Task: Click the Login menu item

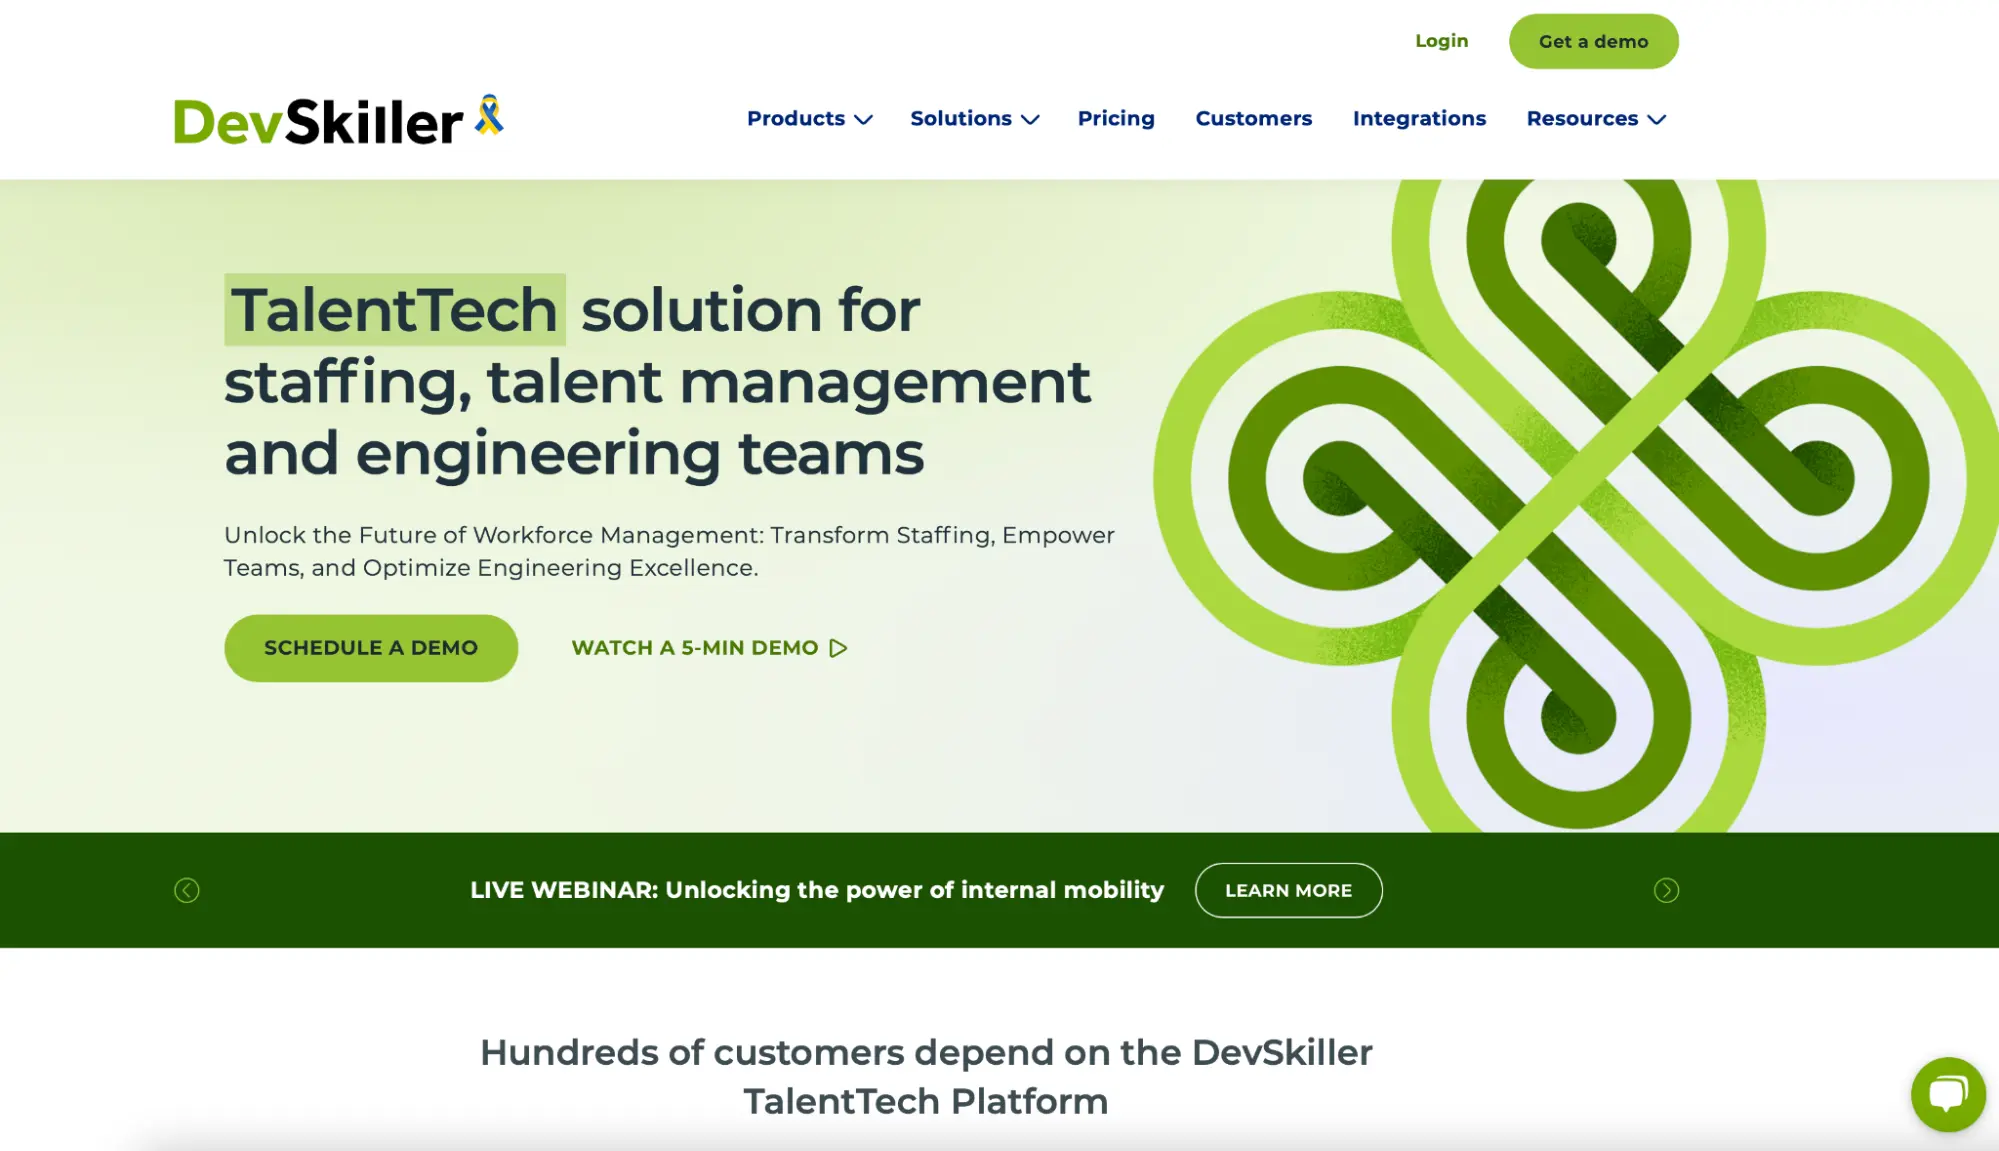Action: point(1440,41)
